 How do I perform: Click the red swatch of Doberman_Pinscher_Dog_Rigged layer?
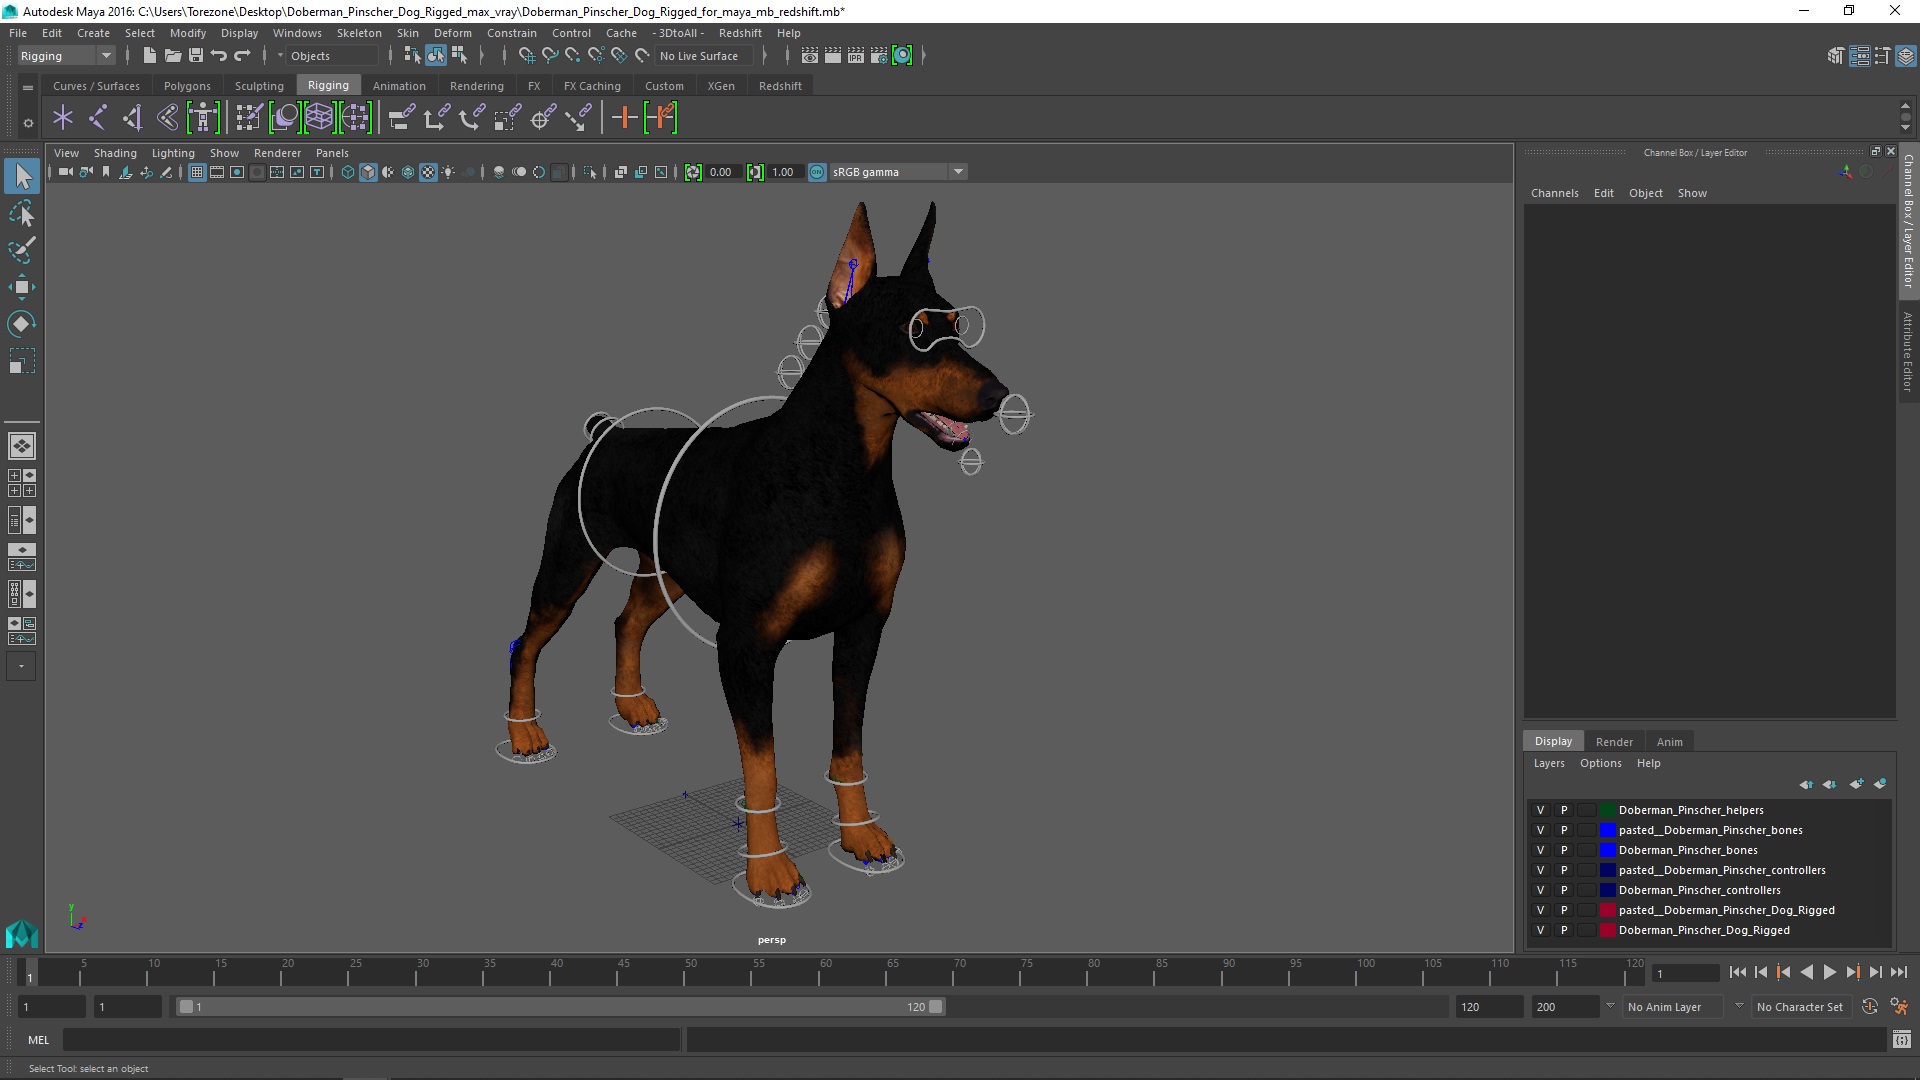click(x=1607, y=930)
